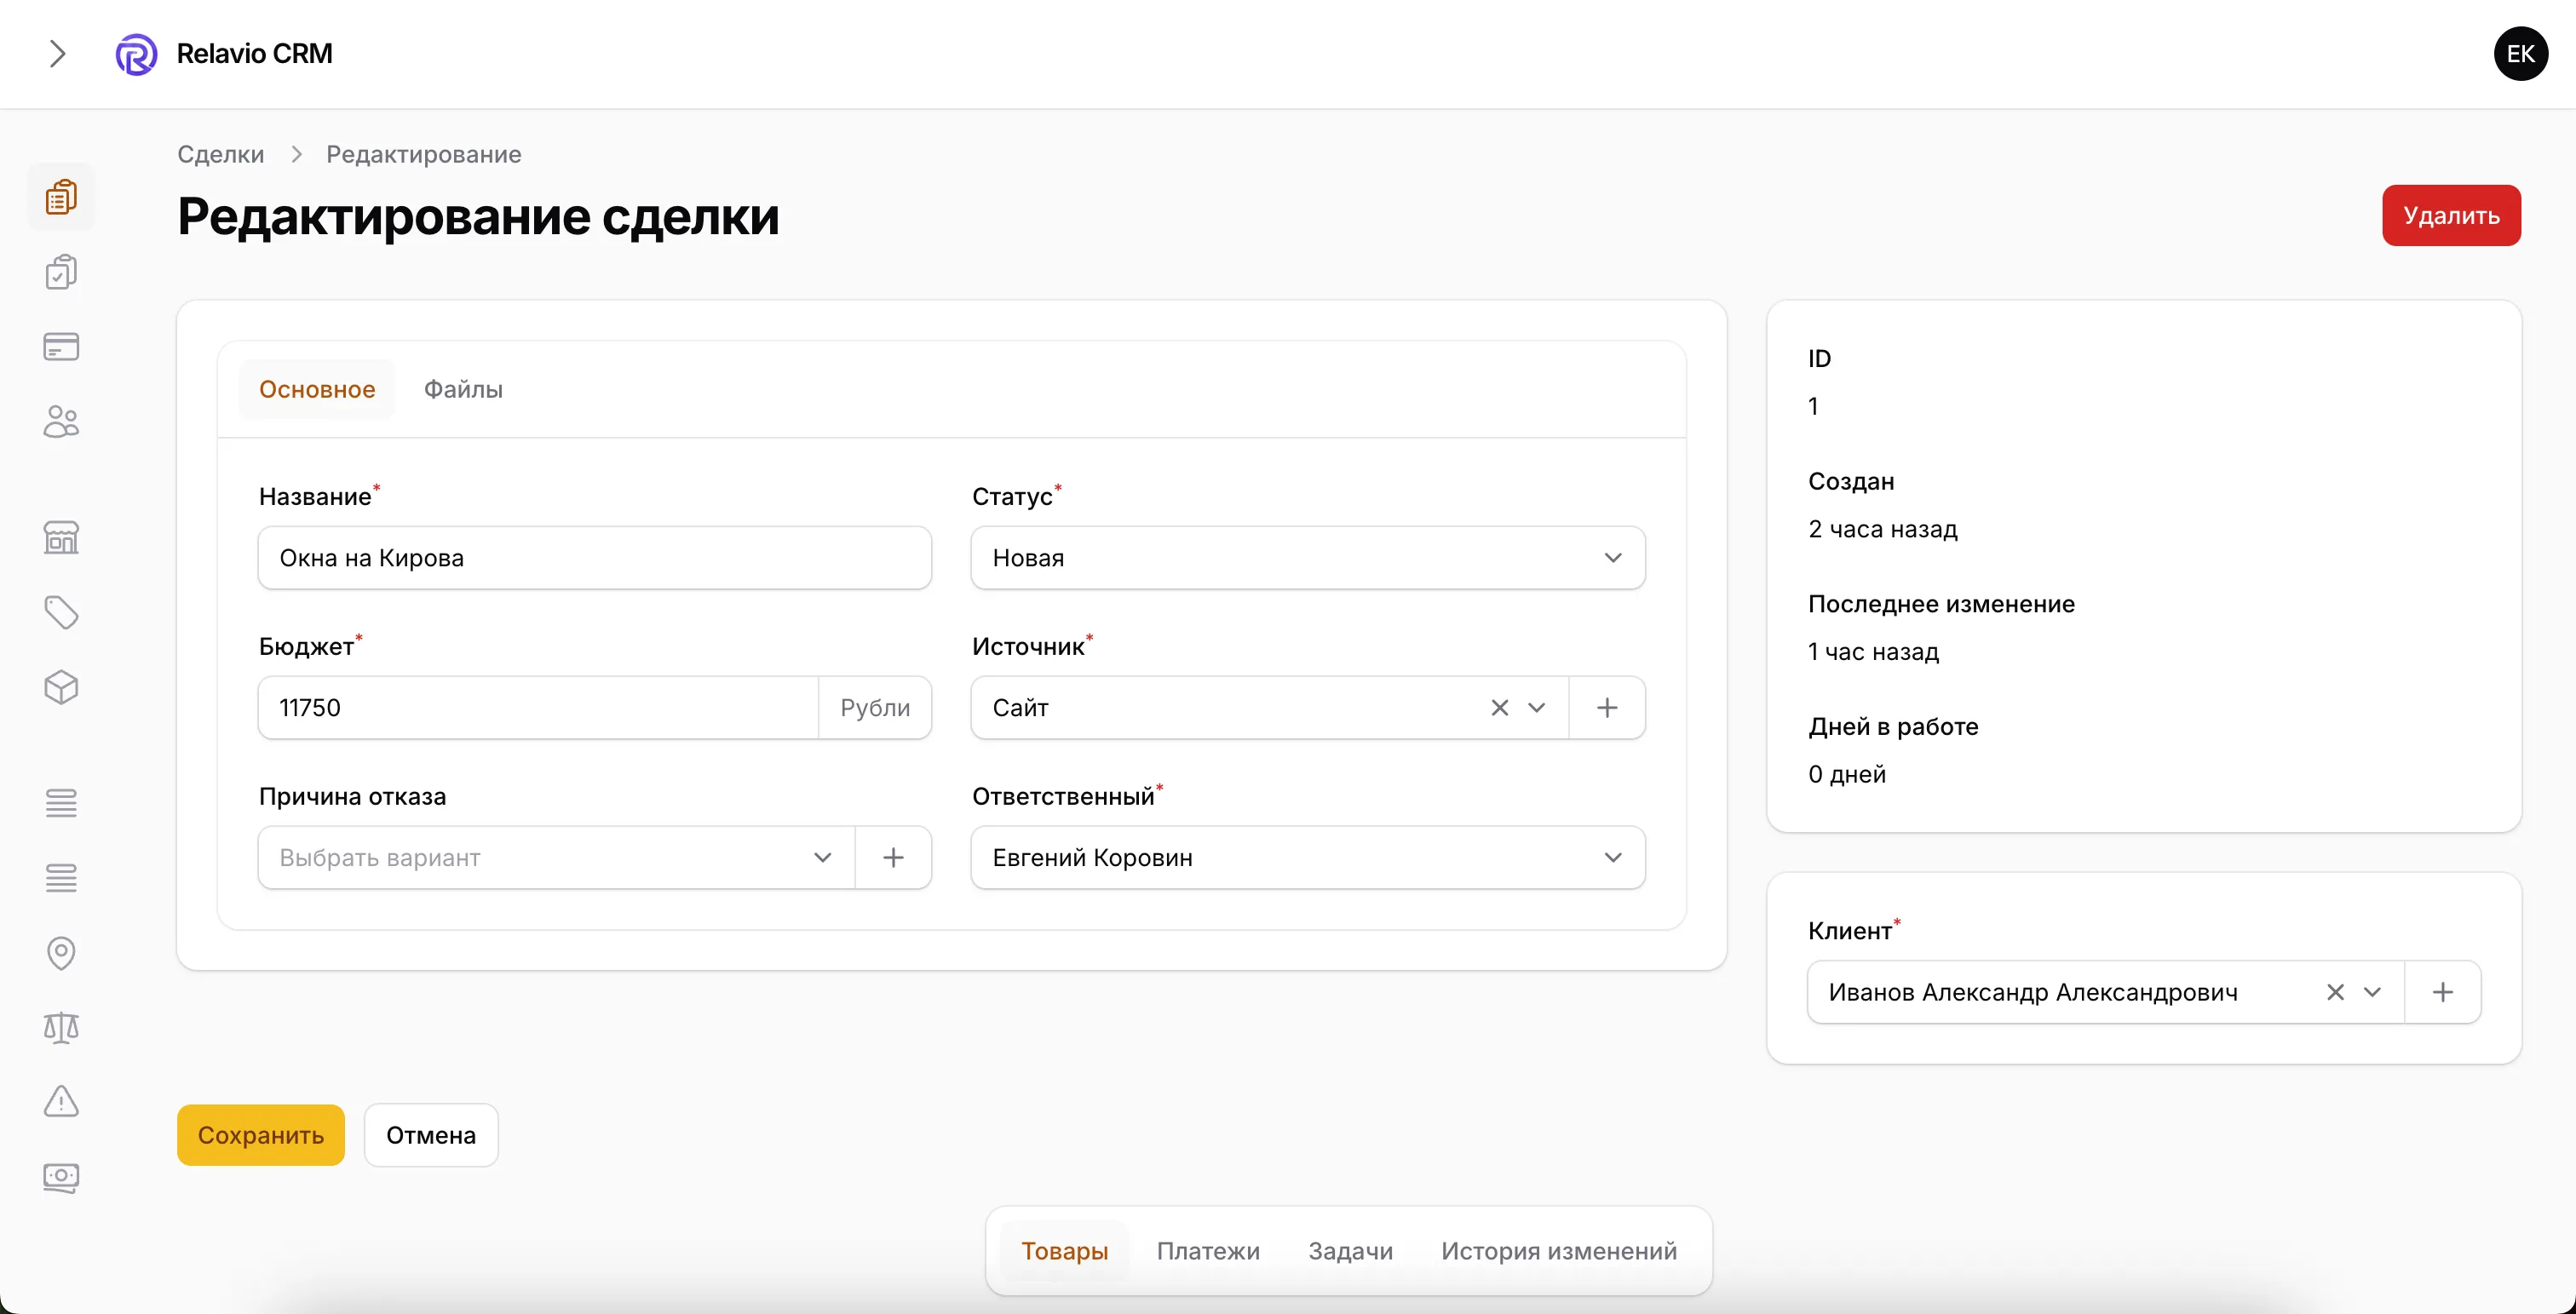Focus the Бюджет field with 11750

(x=538, y=708)
